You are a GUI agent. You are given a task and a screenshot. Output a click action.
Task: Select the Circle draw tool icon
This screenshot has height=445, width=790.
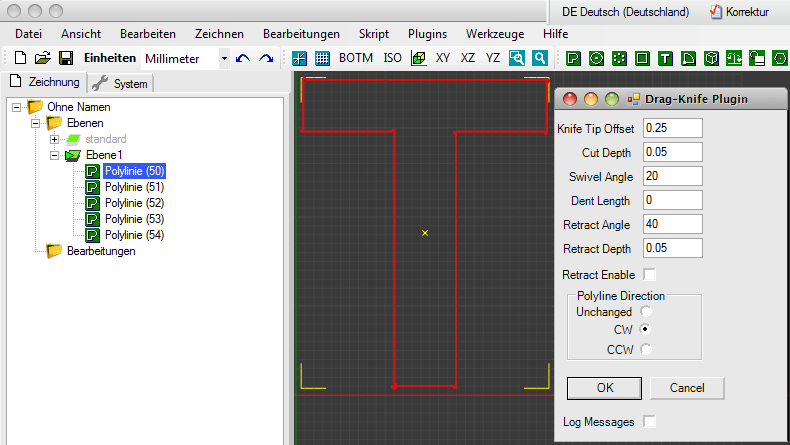pyautogui.click(x=597, y=58)
